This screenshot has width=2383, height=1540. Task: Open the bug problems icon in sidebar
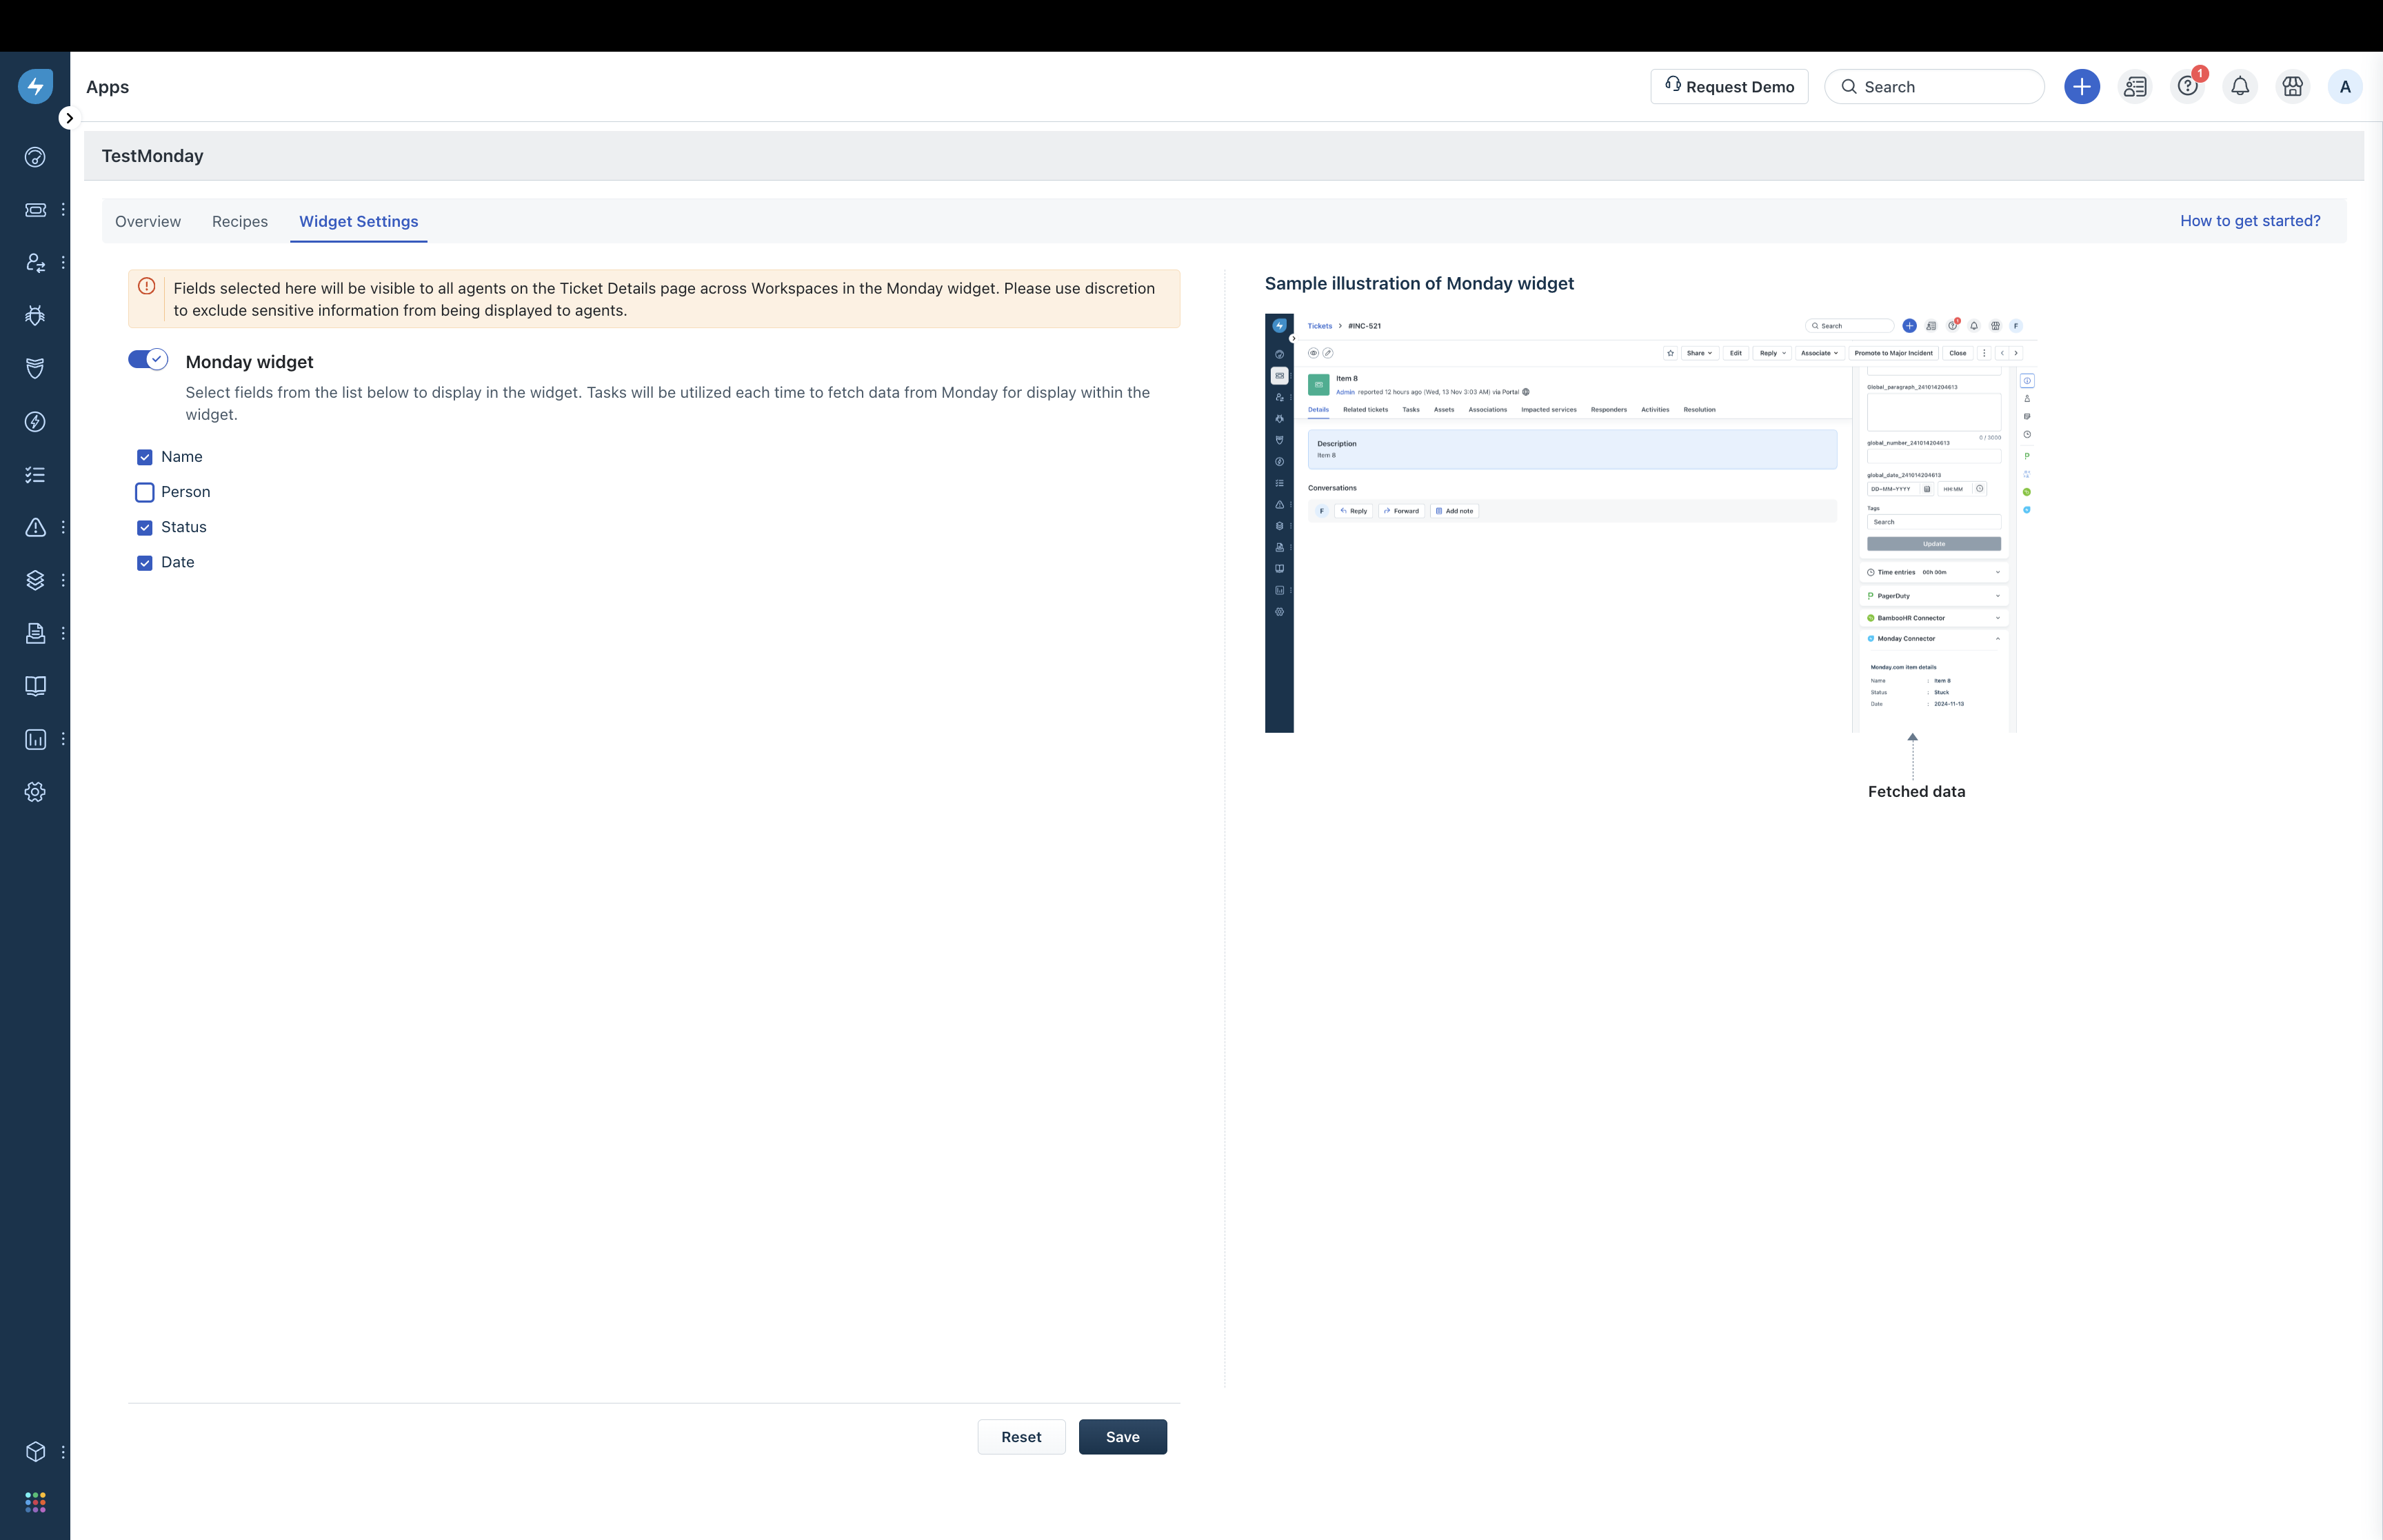pyautogui.click(x=35, y=316)
